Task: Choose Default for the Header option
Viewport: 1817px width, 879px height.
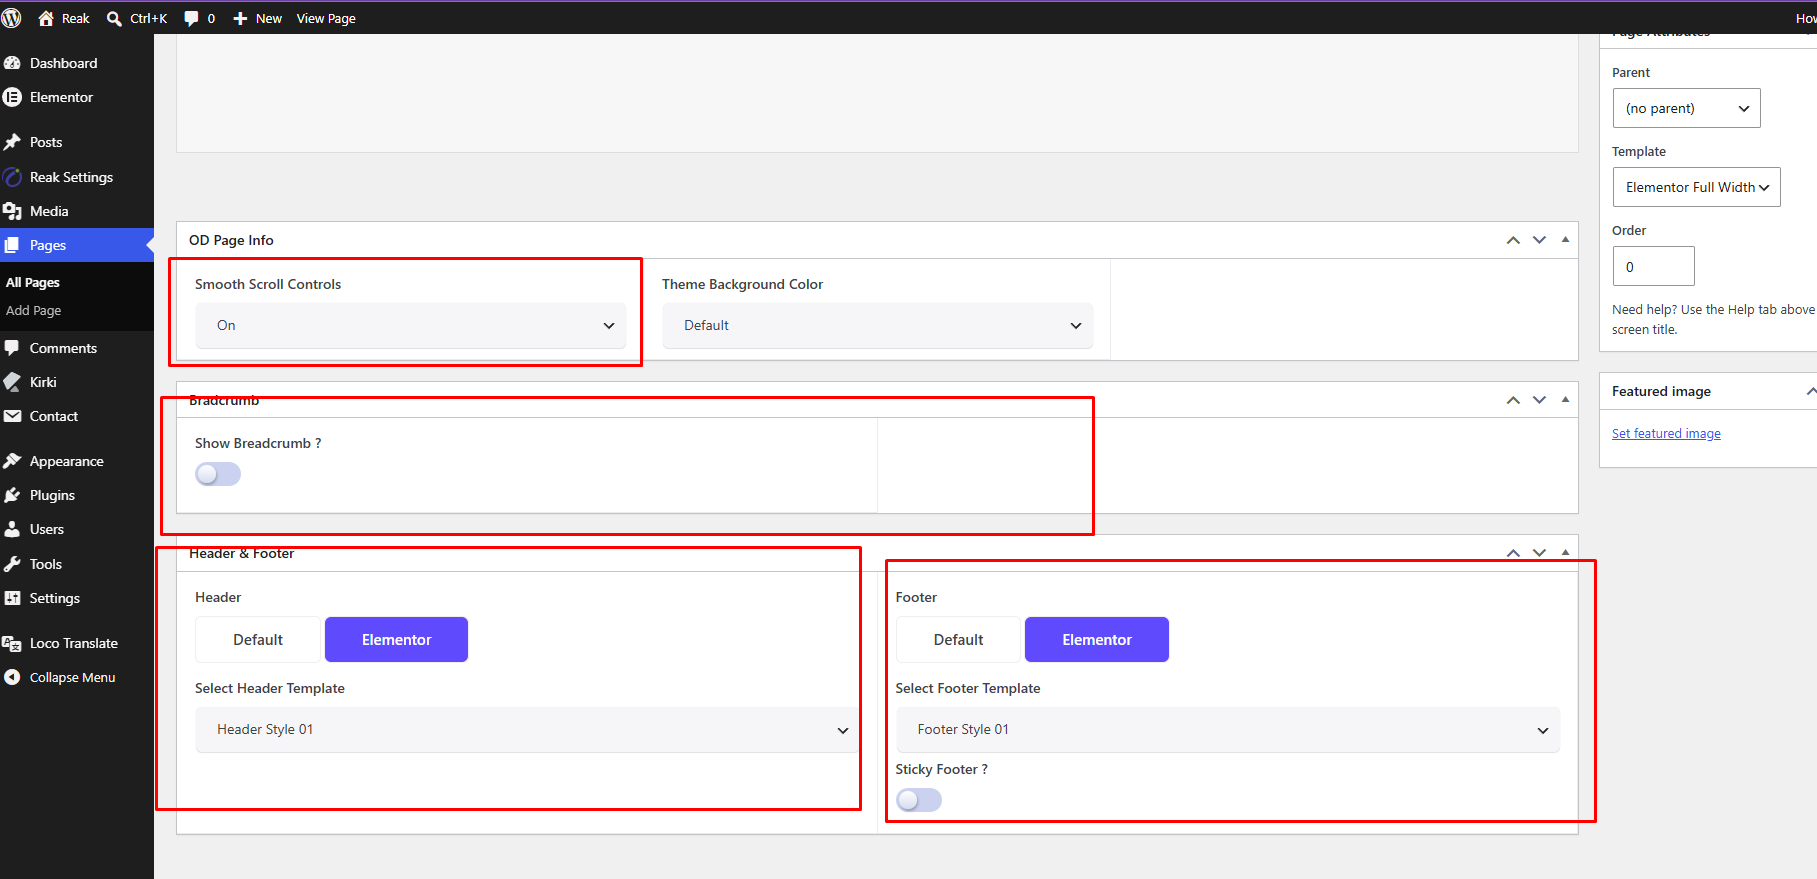Action: pyautogui.click(x=258, y=640)
